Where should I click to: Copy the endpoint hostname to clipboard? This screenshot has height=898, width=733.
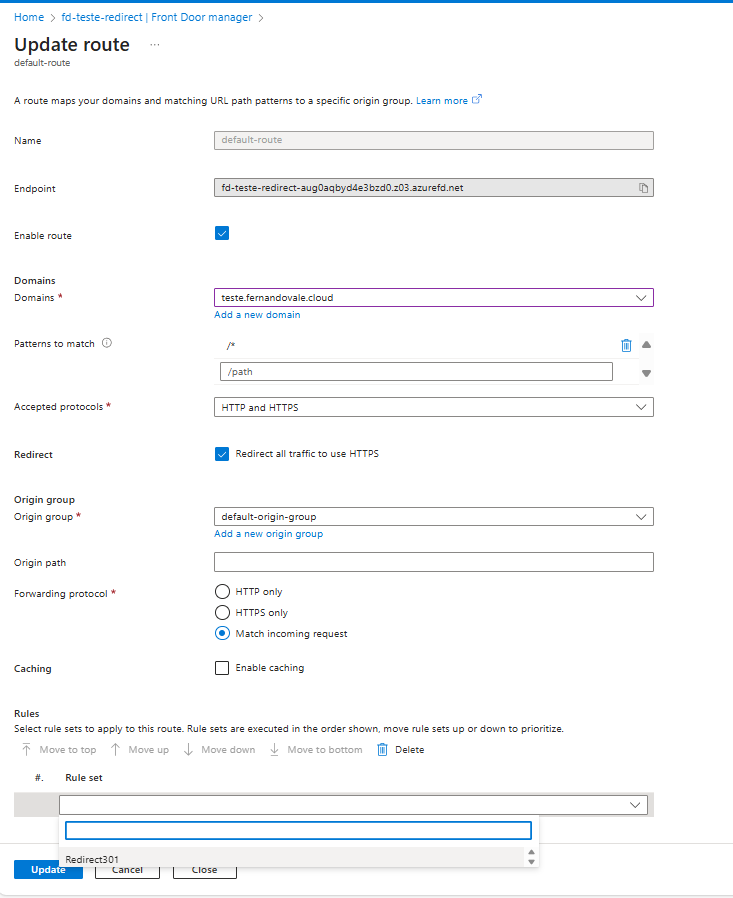point(643,188)
